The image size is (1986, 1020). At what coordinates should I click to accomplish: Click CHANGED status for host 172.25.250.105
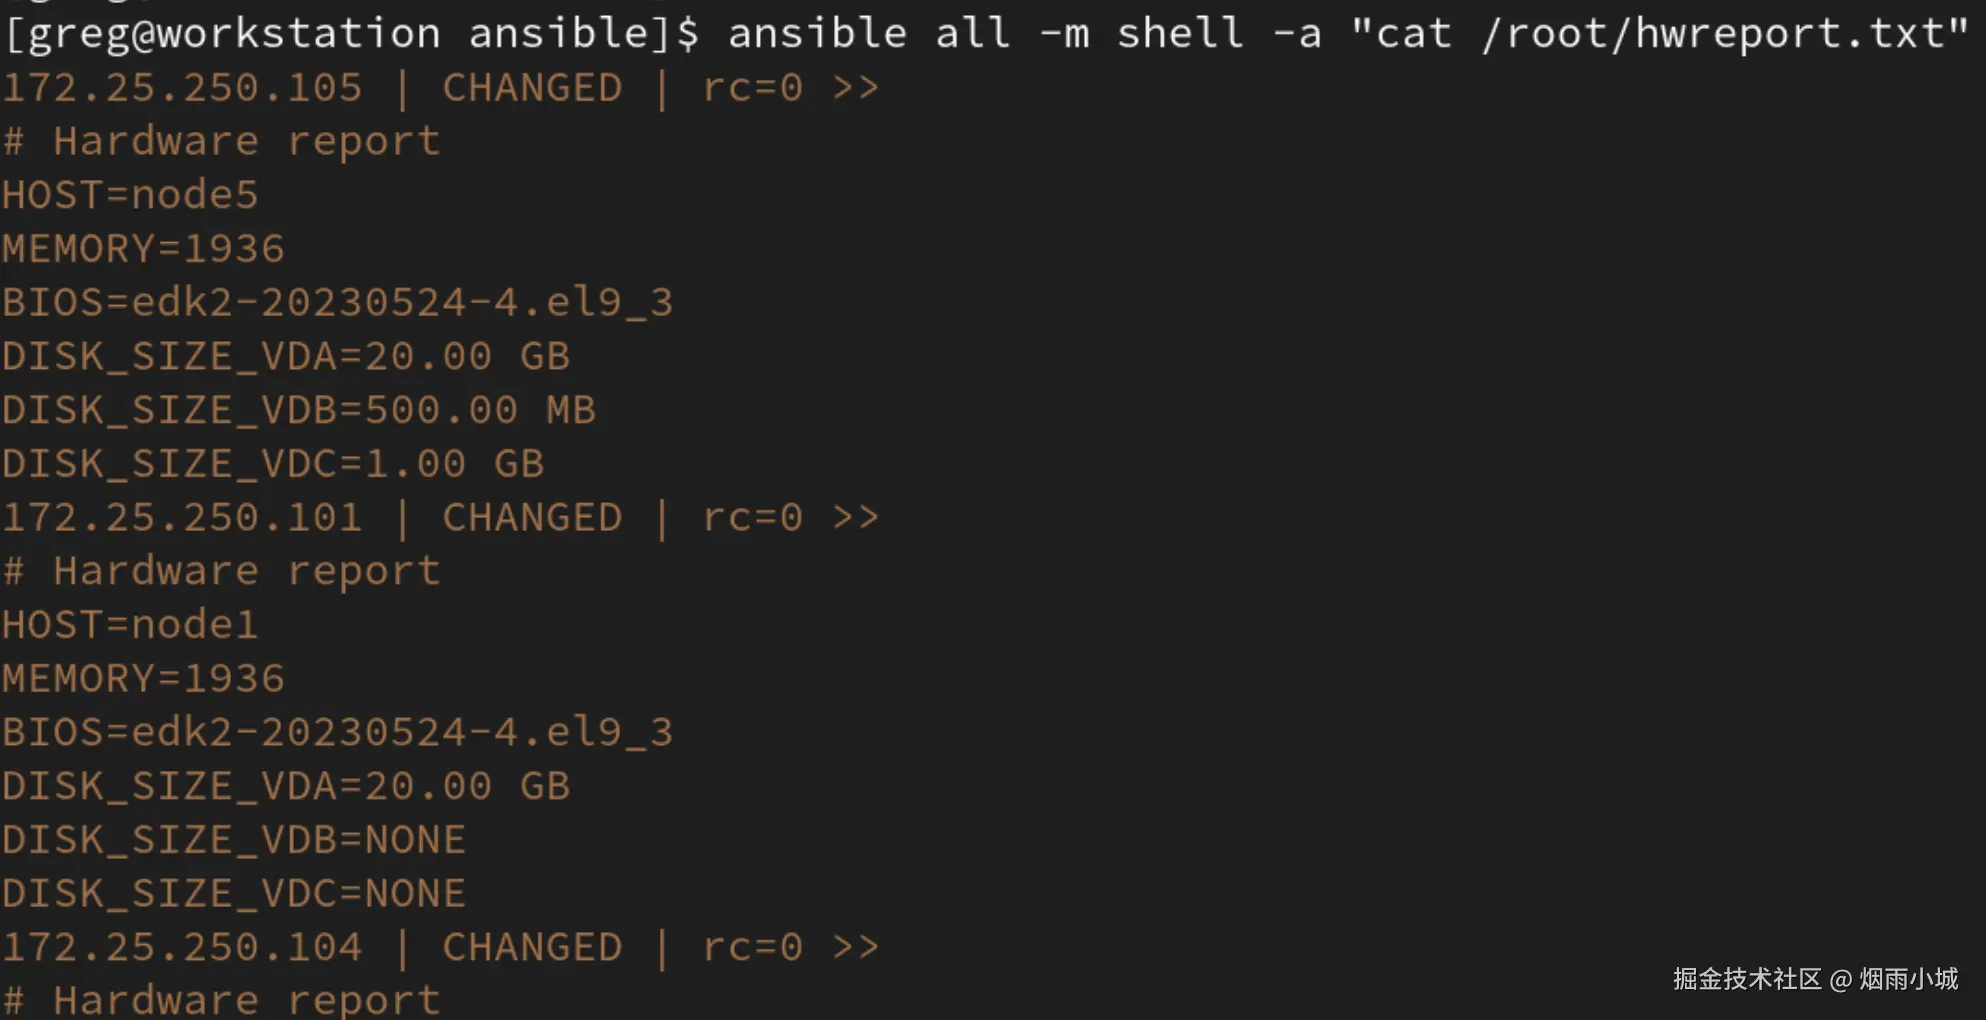(x=532, y=88)
